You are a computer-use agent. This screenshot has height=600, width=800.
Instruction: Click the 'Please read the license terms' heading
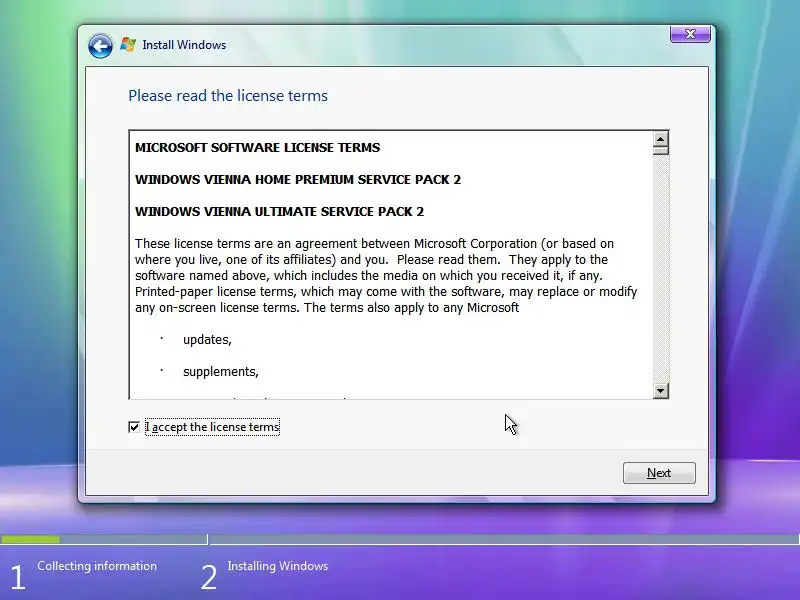click(228, 96)
